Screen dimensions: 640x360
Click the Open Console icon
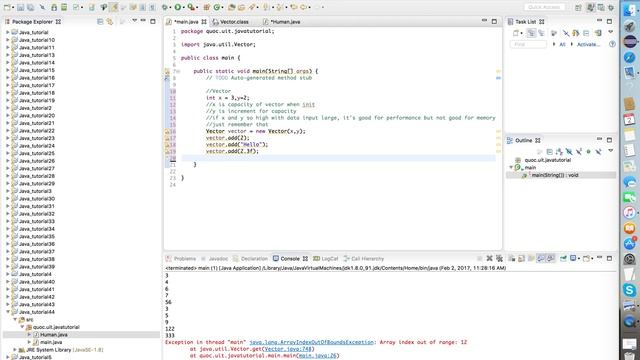[586, 258]
